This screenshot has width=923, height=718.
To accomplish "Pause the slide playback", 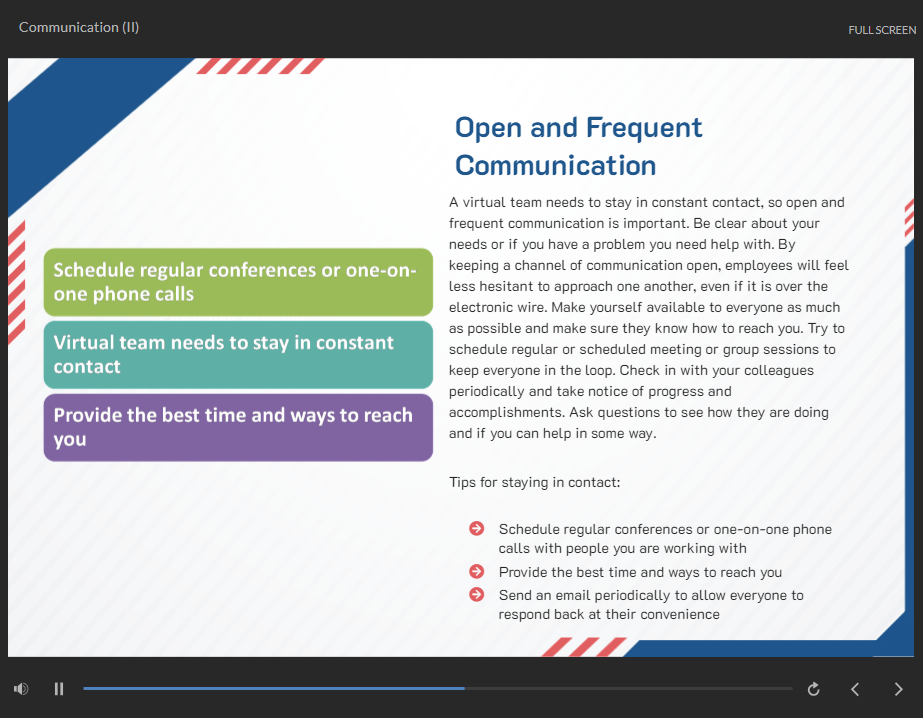I will [x=59, y=688].
